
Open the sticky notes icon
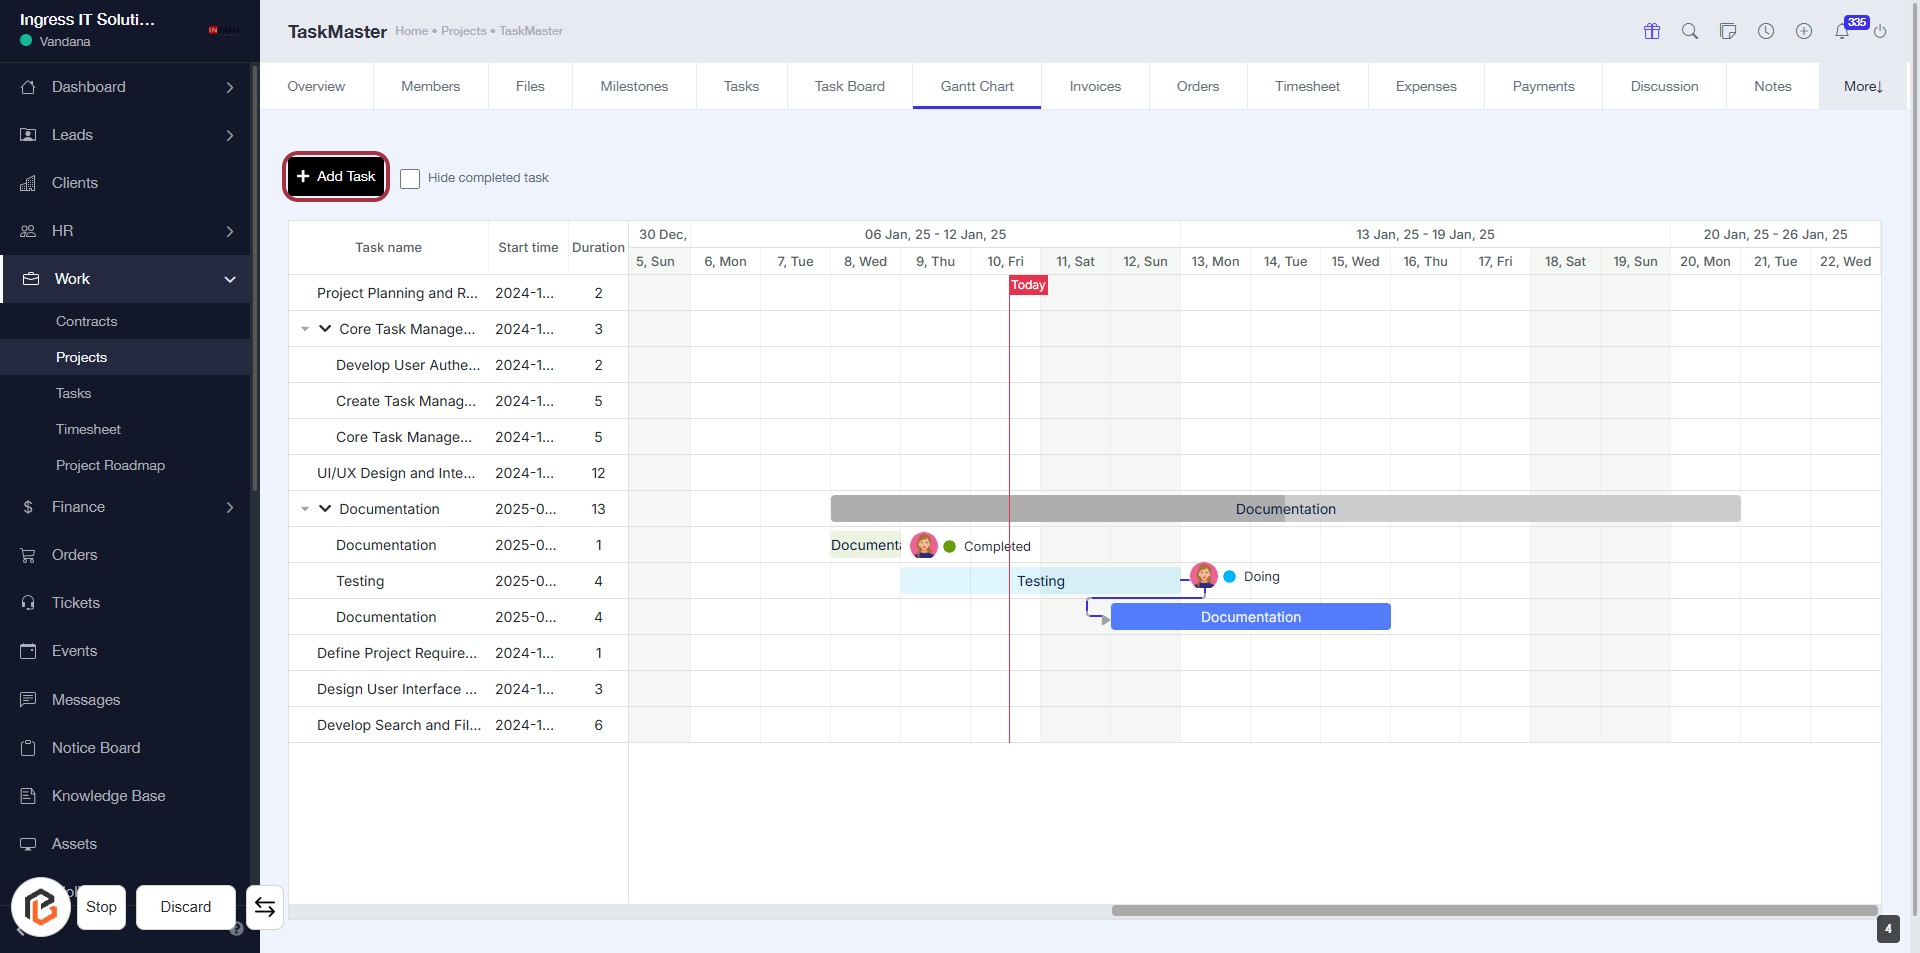(x=1728, y=31)
